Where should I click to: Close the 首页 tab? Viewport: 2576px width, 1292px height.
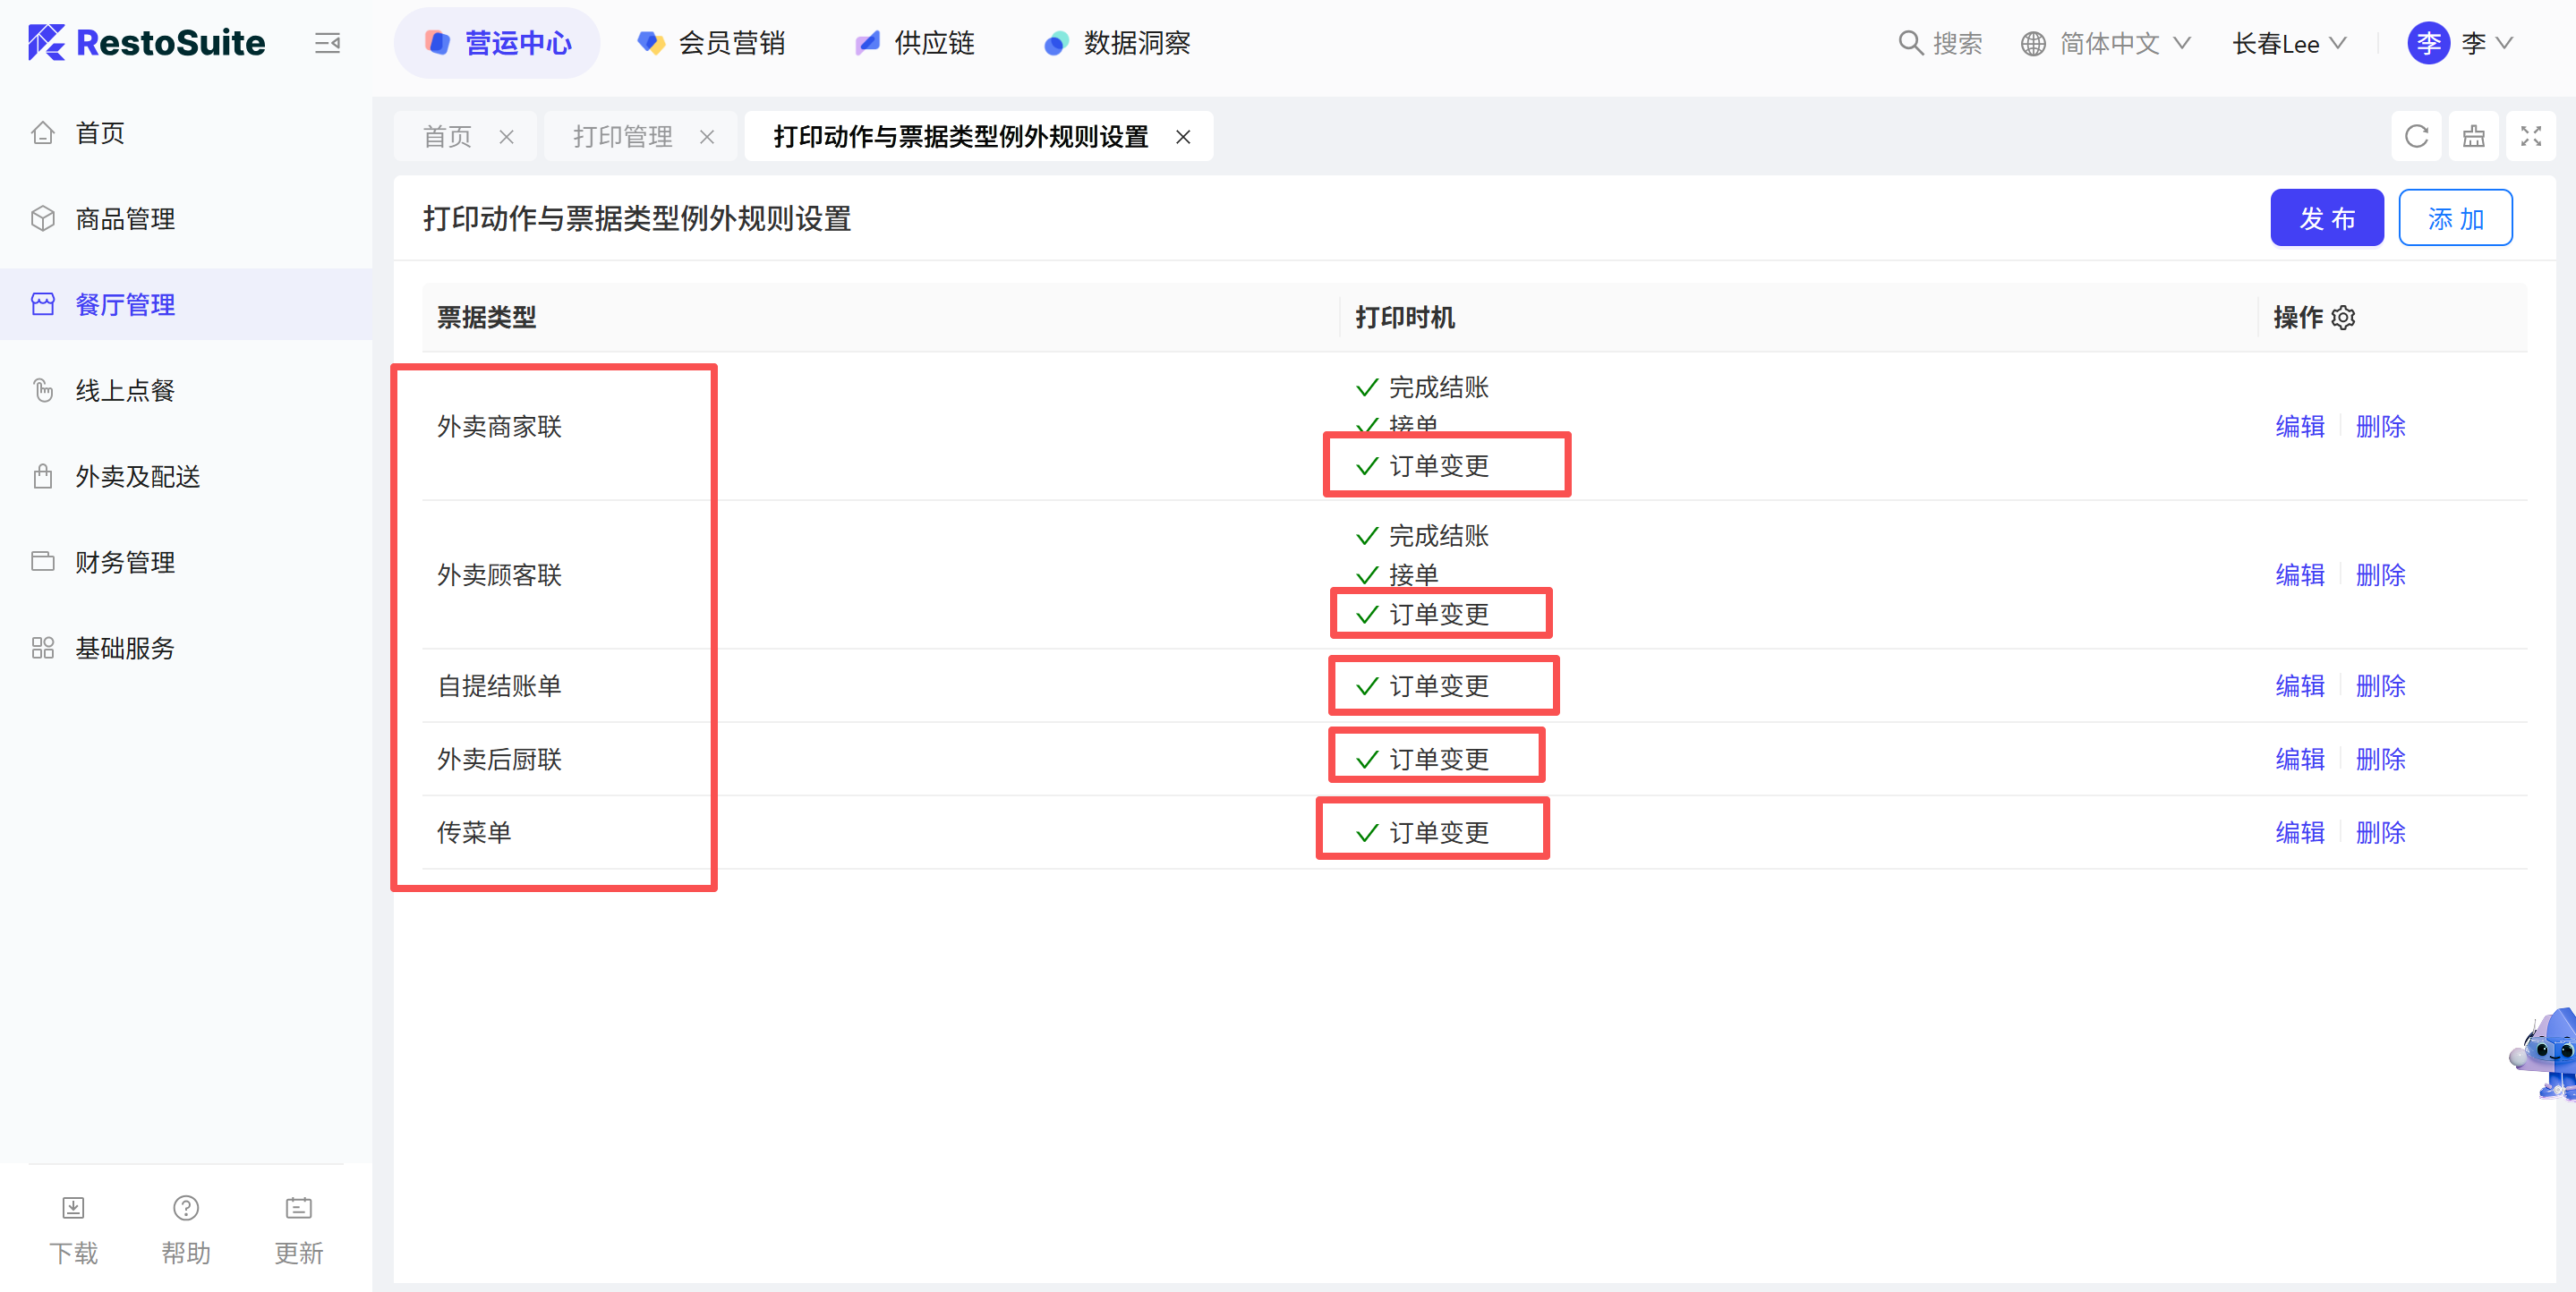507,137
